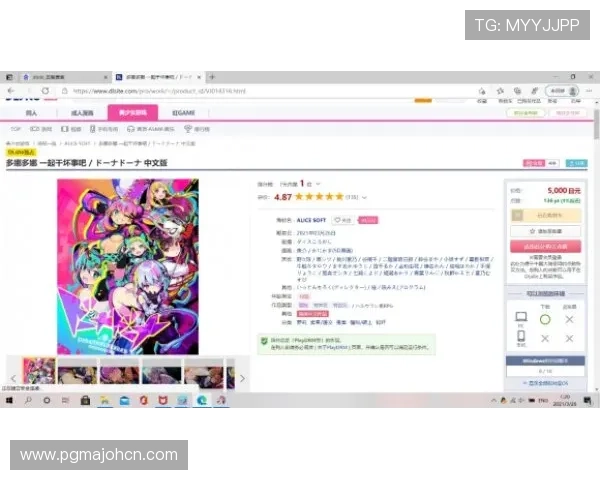Open the games sub-navigation gamepad link

pos(41,129)
